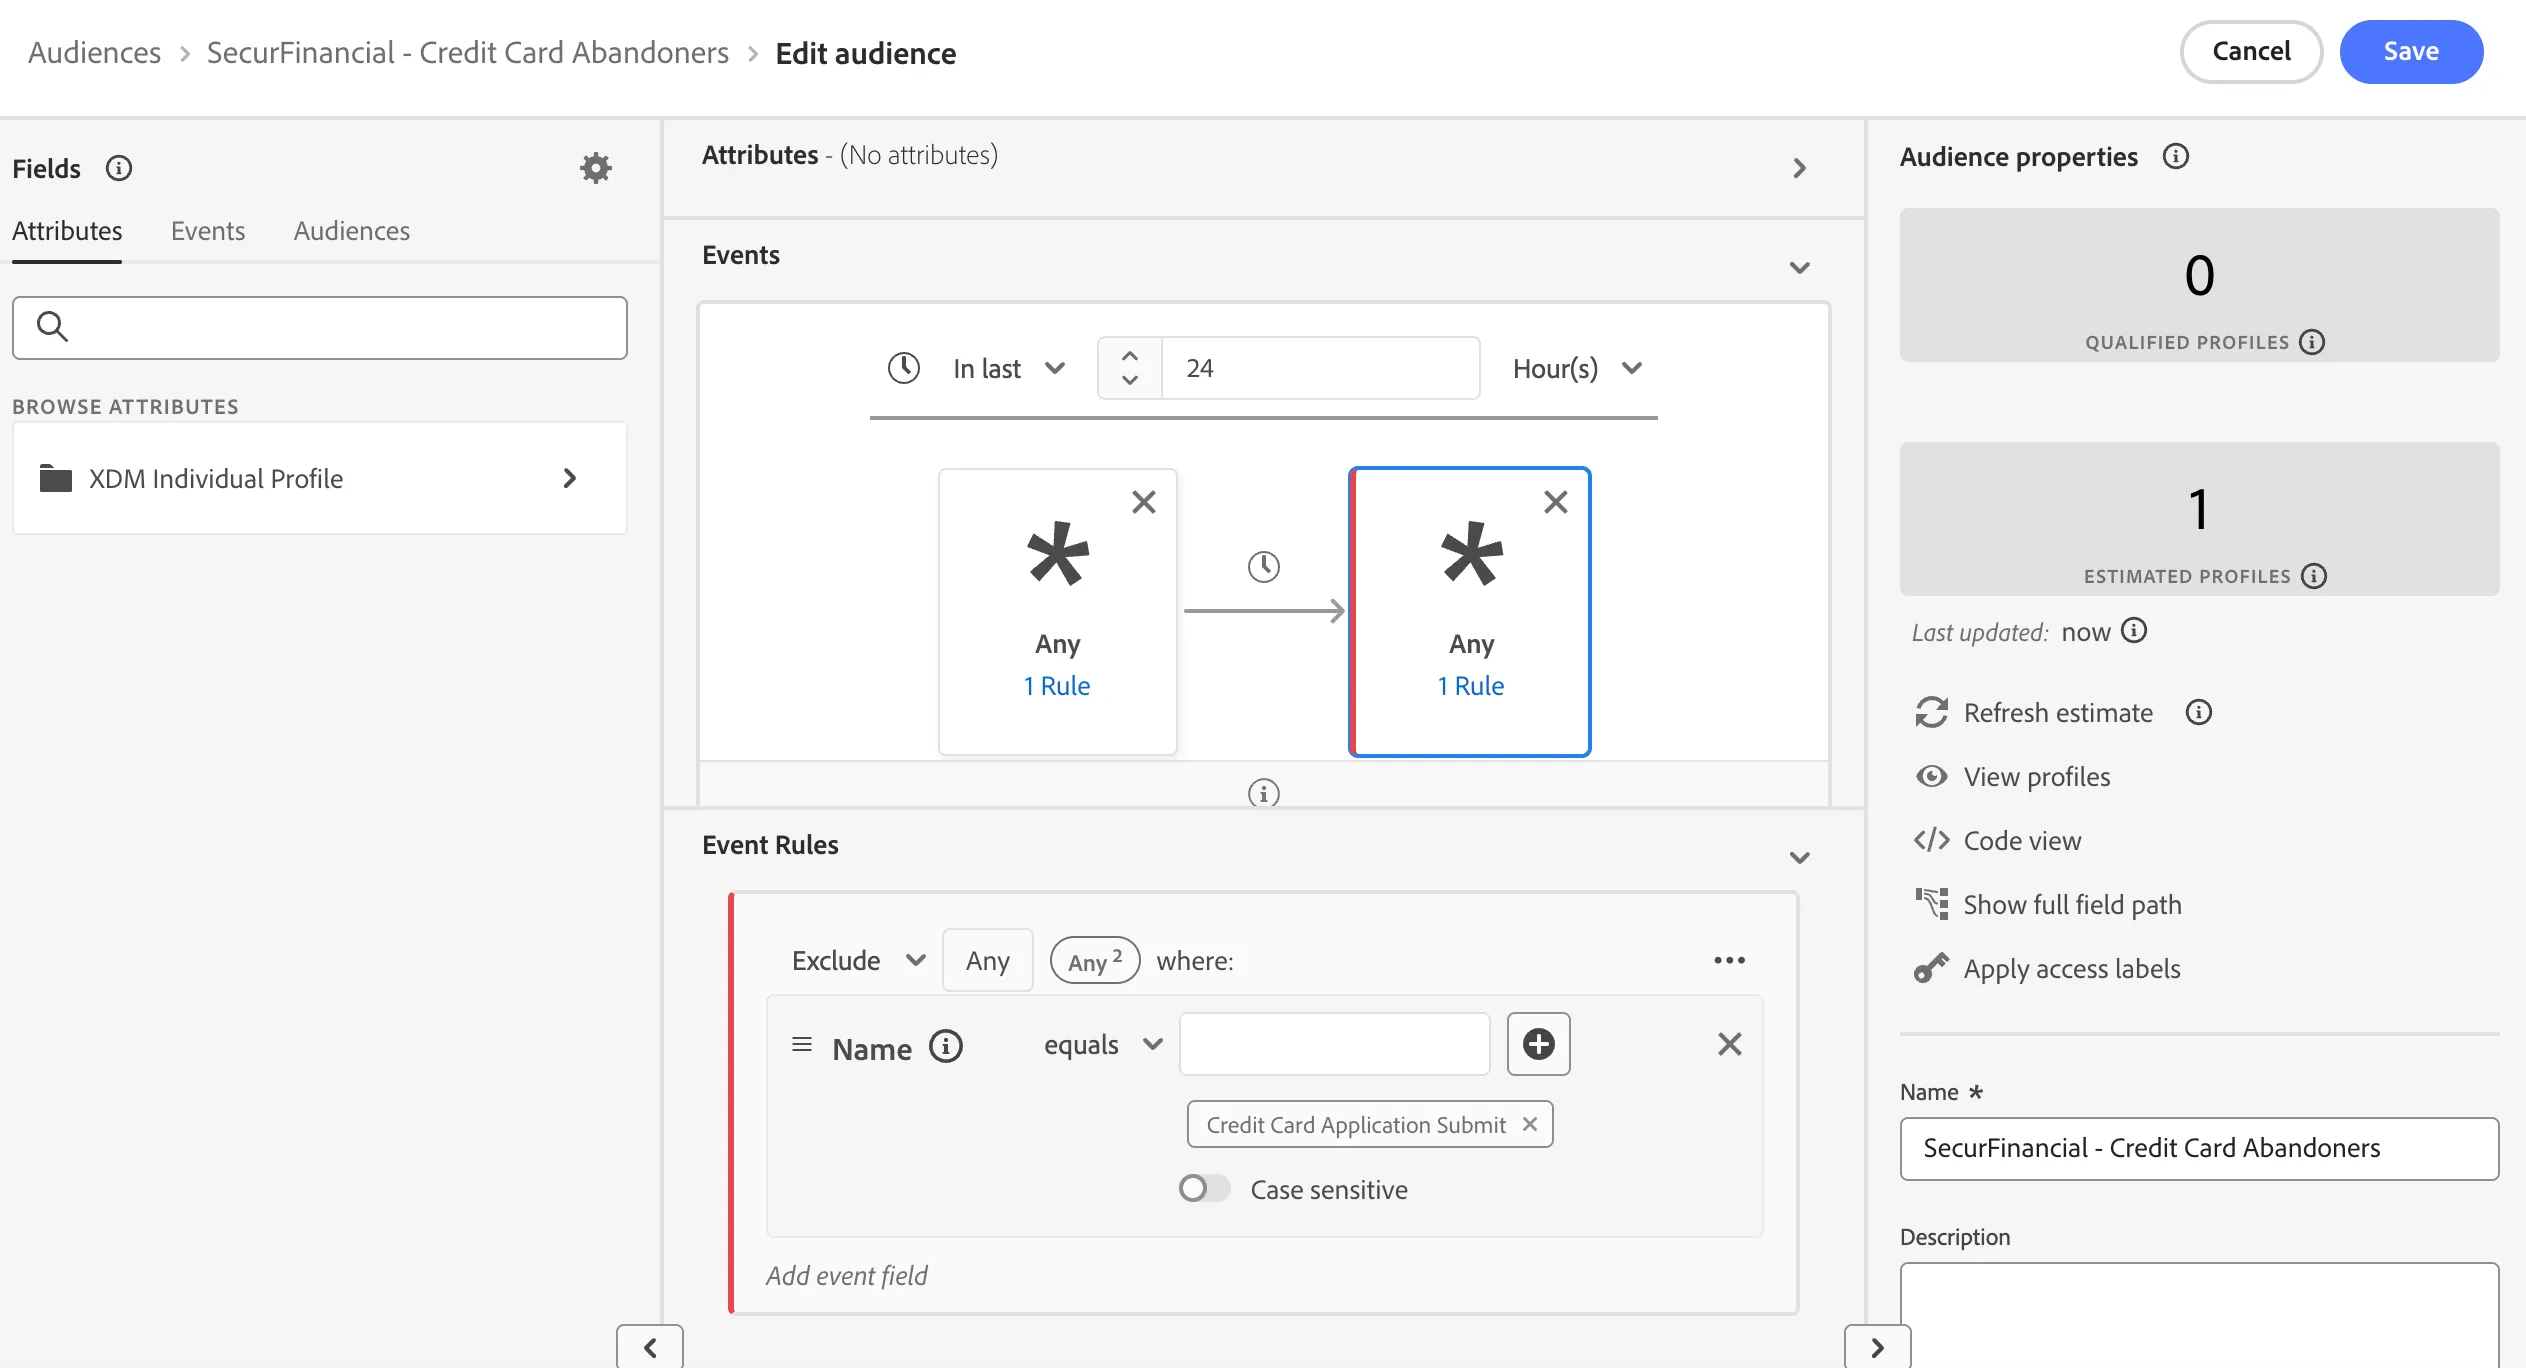Click Apply access labels key icon
2526x1368 pixels.
click(x=1931, y=968)
